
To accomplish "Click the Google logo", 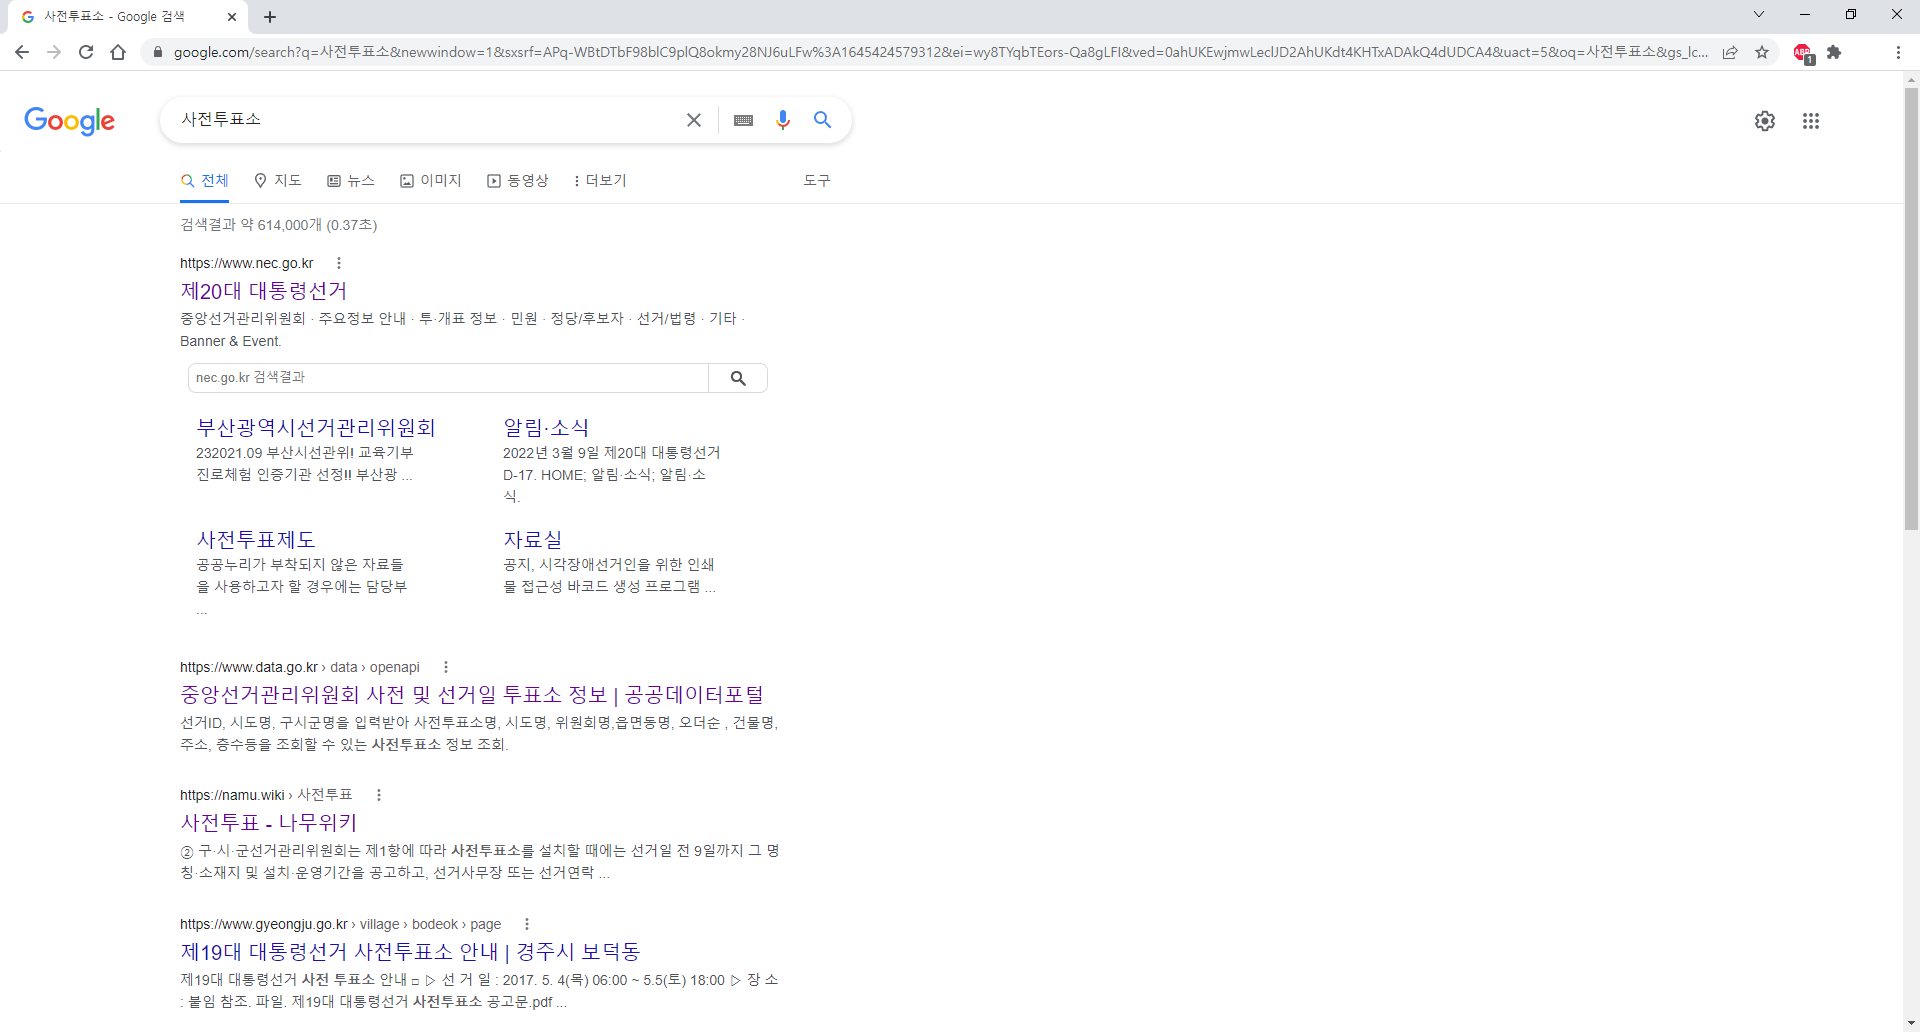I will [69, 121].
